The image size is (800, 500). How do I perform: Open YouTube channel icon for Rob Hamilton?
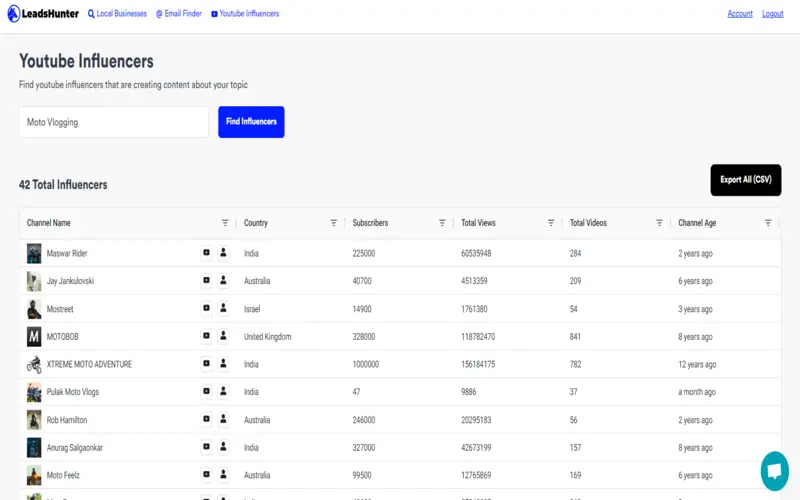coord(206,419)
